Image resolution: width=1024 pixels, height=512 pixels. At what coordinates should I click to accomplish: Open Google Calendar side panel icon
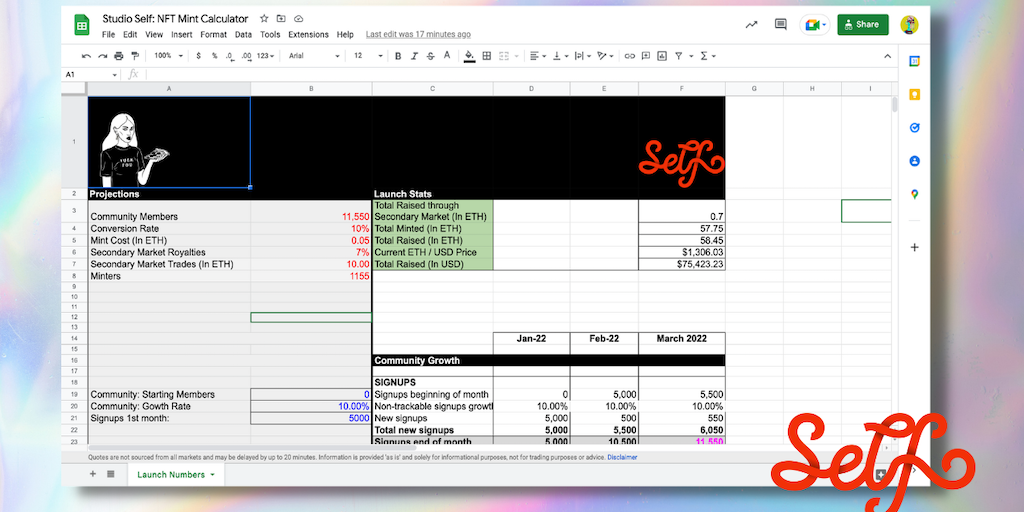click(914, 61)
